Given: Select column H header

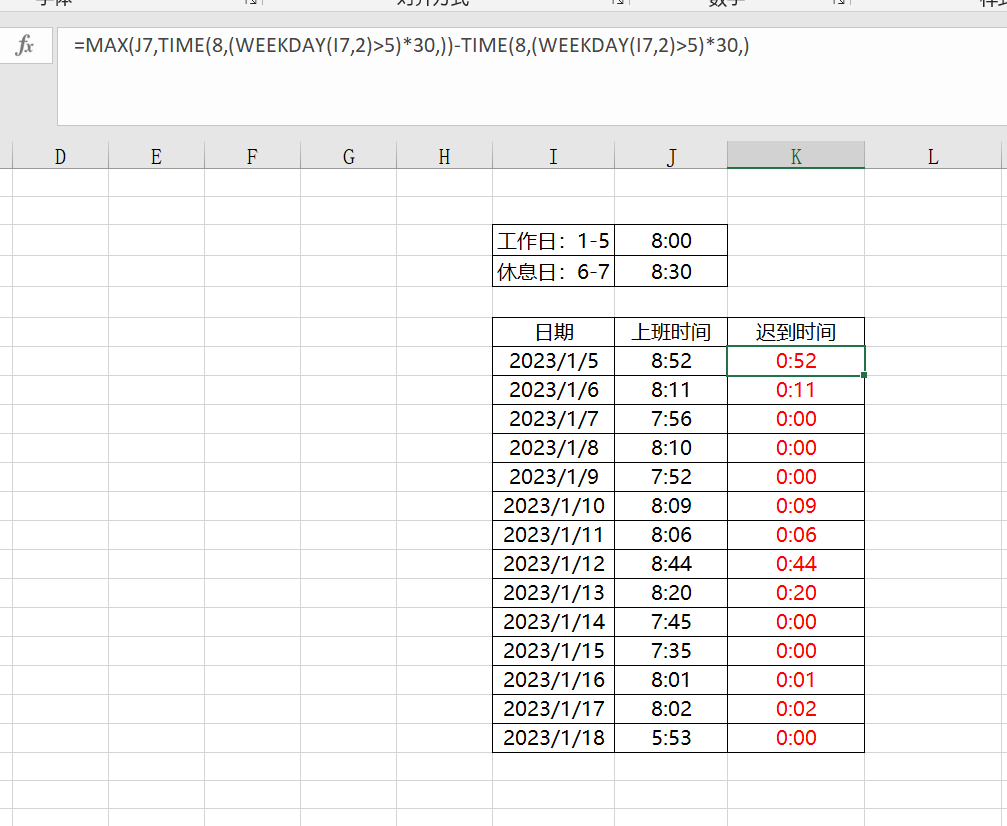Looking at the screenshot, I should 444,156.
